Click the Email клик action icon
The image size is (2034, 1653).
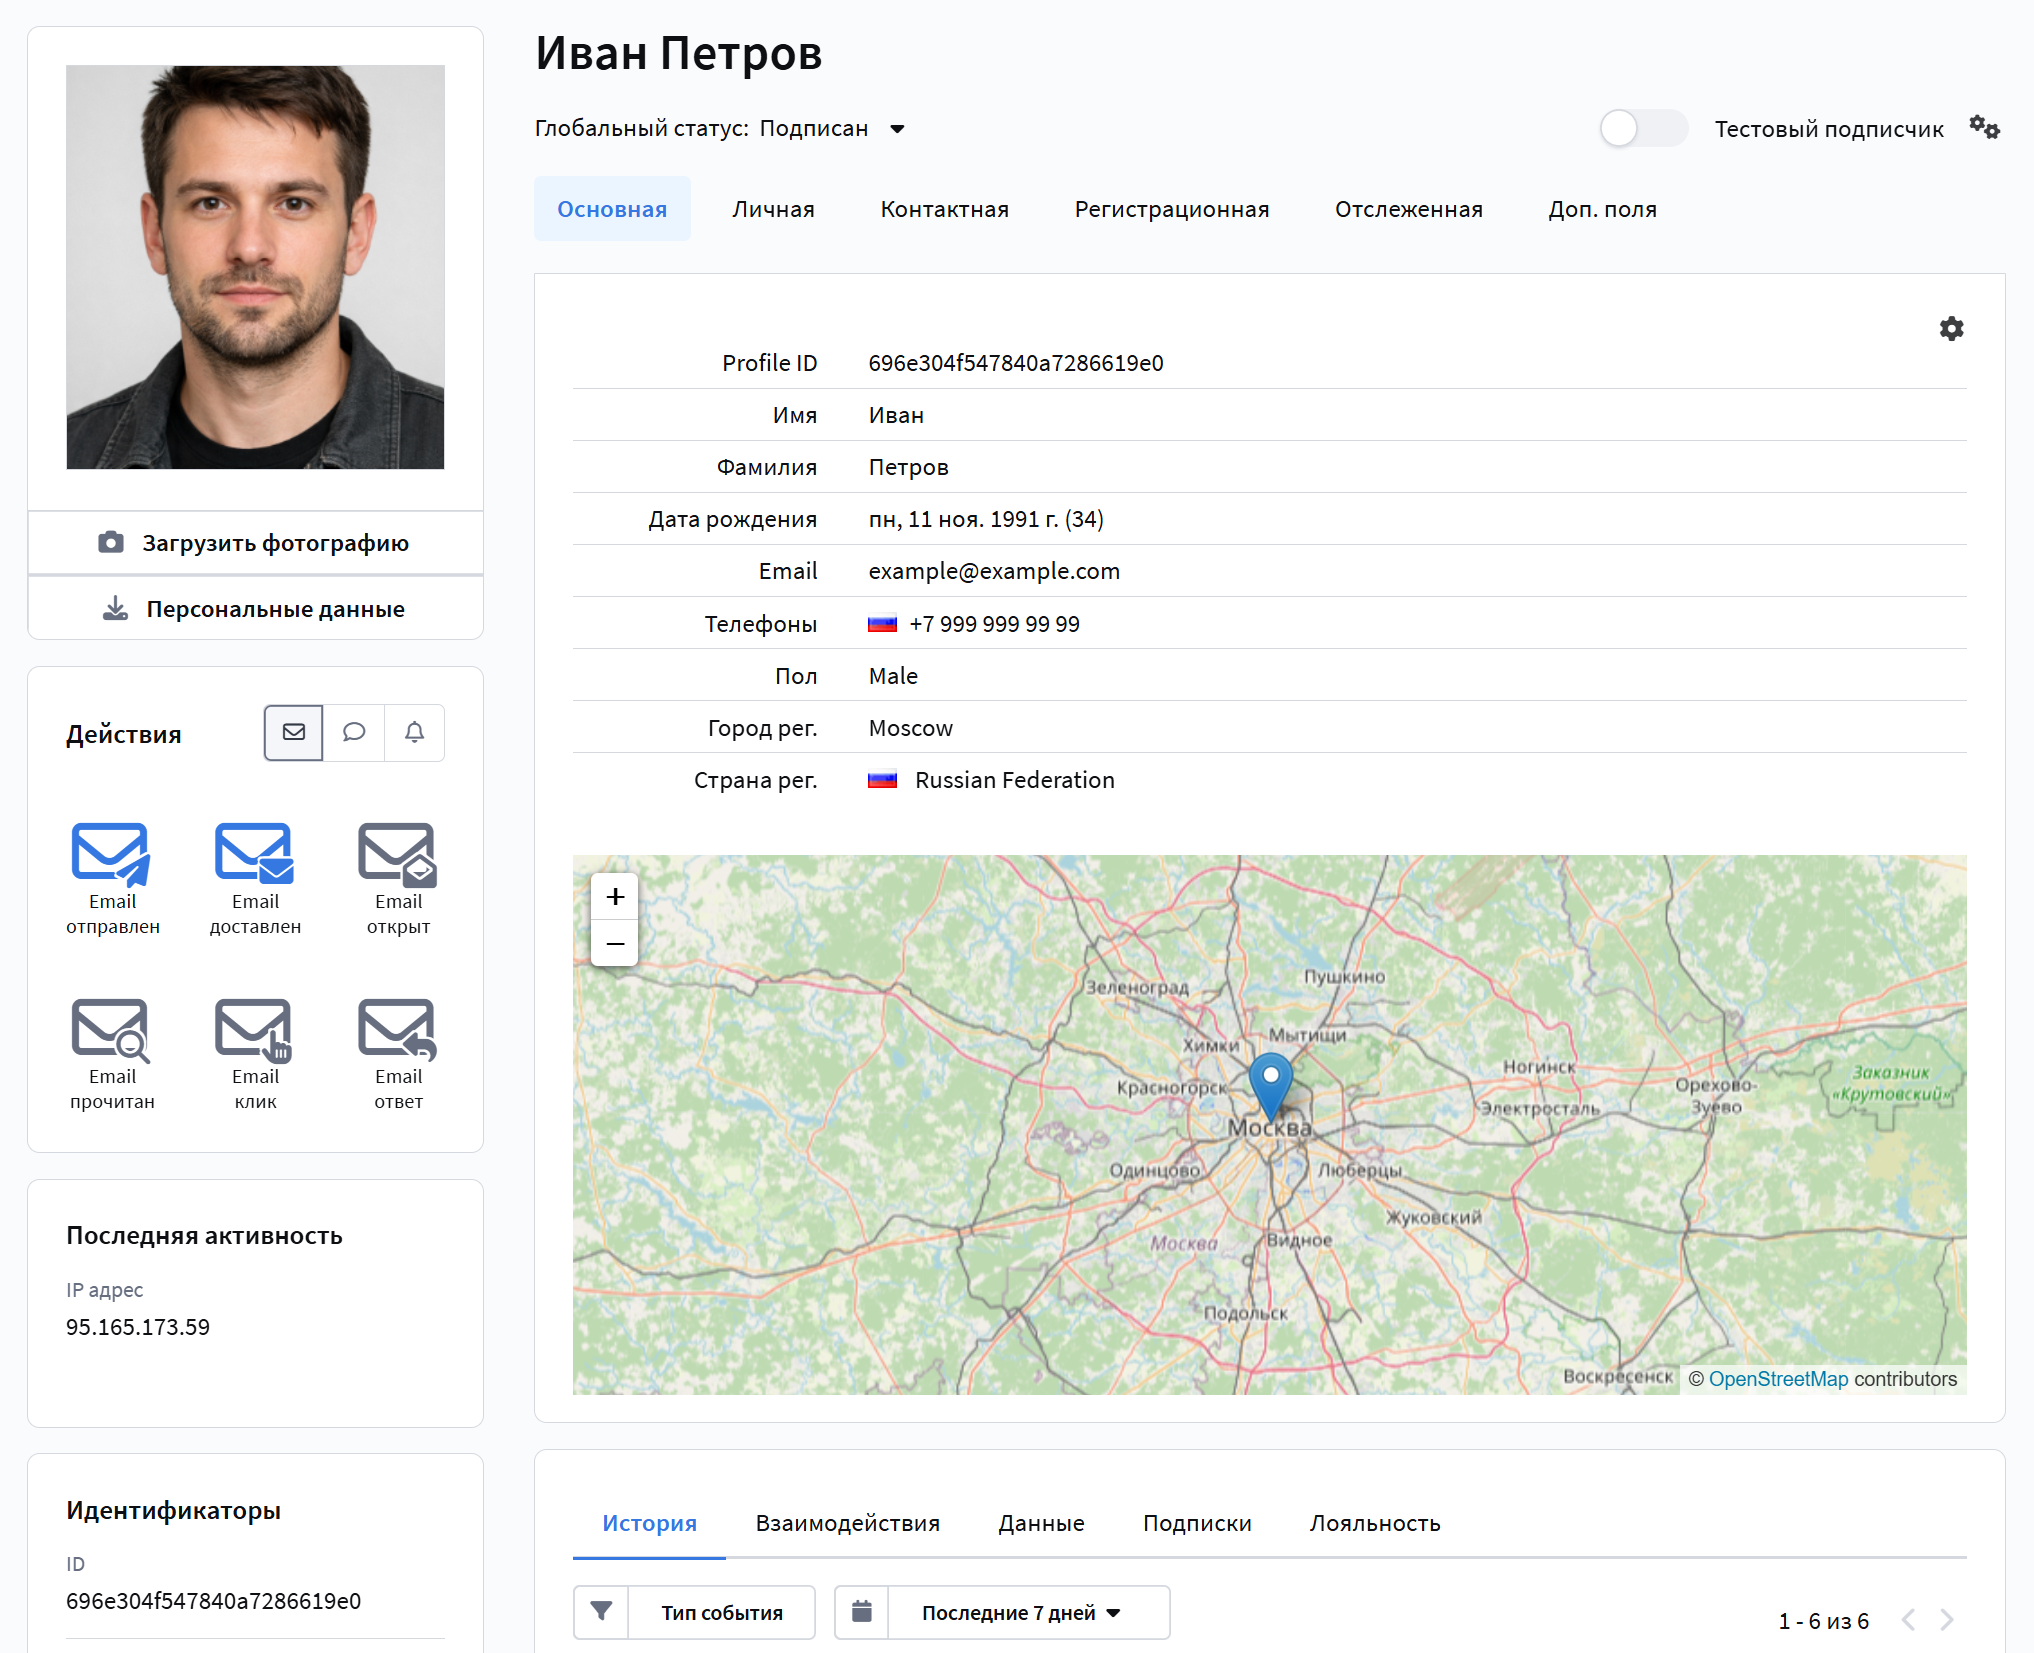click(x=254, y=1030)
